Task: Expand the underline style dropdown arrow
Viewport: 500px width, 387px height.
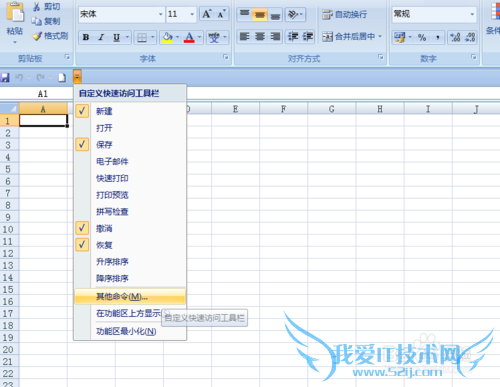Action: (127, 37)
